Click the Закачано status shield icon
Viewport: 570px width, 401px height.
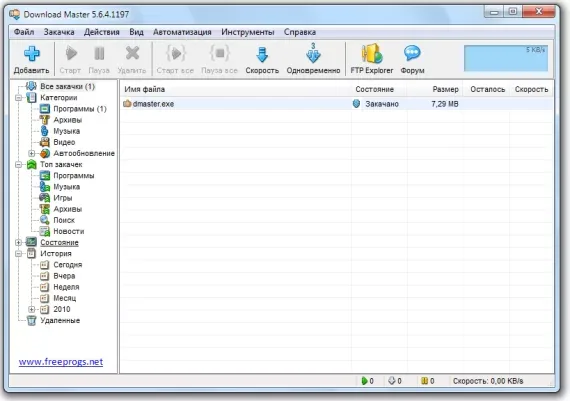click(356, 104)
